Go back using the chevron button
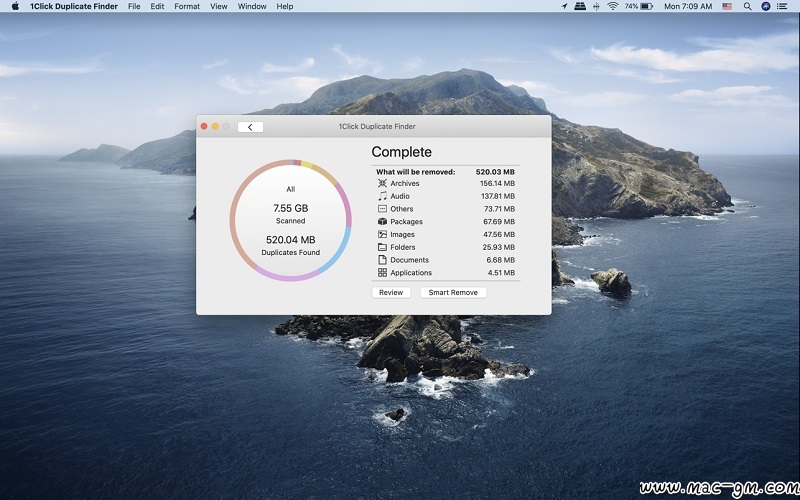This screenshot has height=500, width=800. coord(250,127)
